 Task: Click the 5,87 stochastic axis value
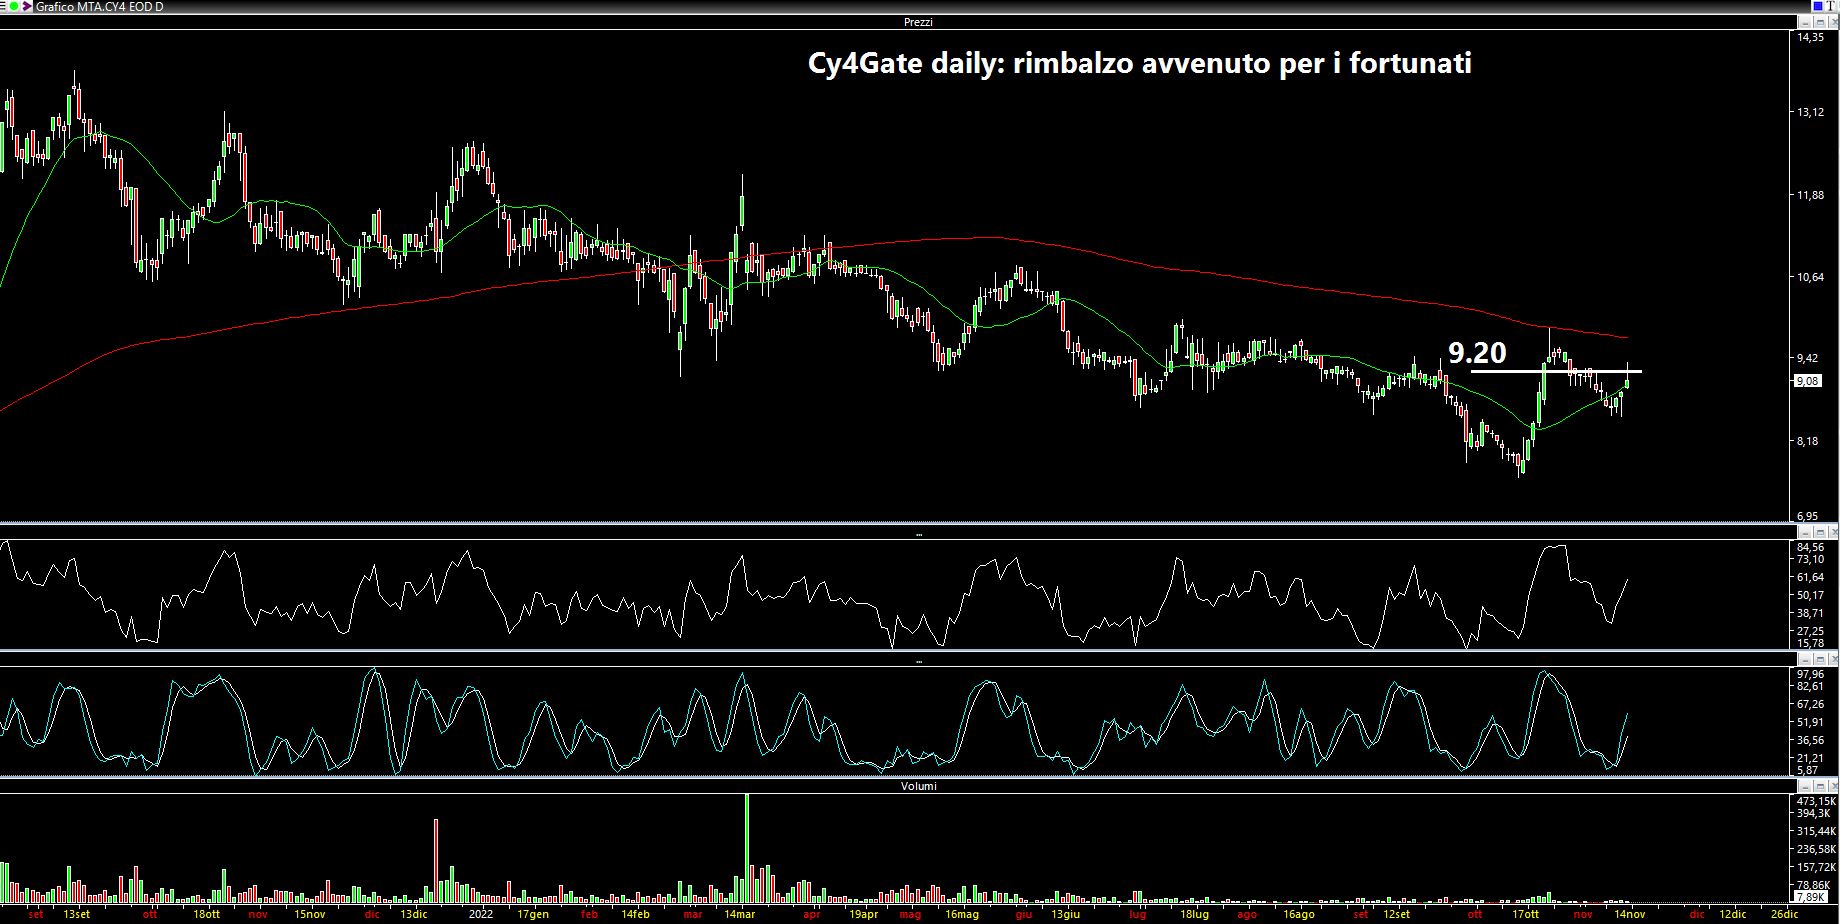click(1808, 770)
